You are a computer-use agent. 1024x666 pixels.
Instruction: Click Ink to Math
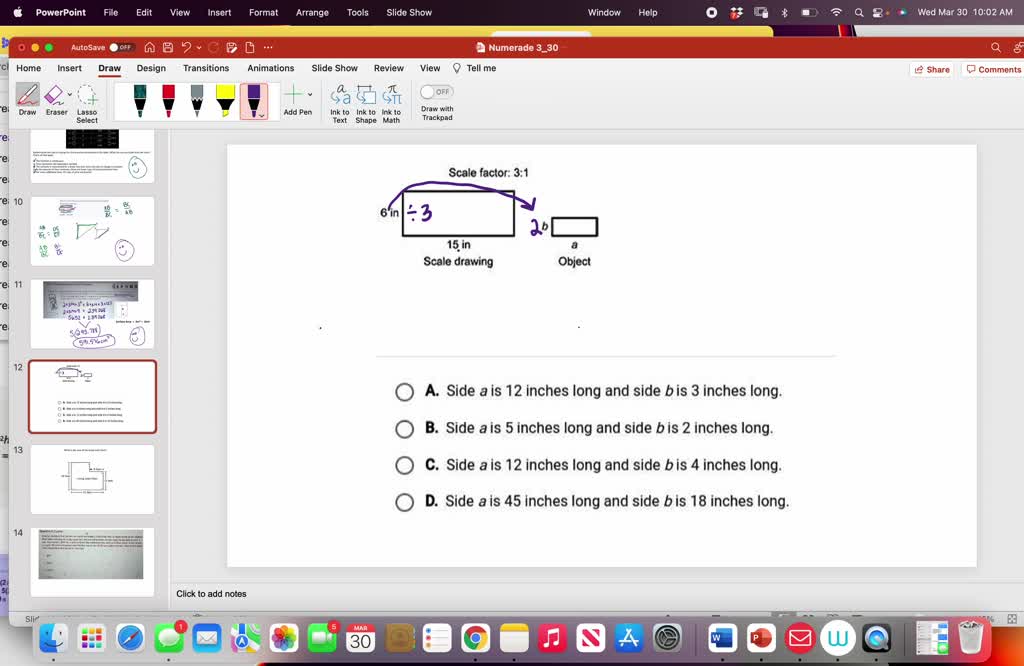(391, 104)
